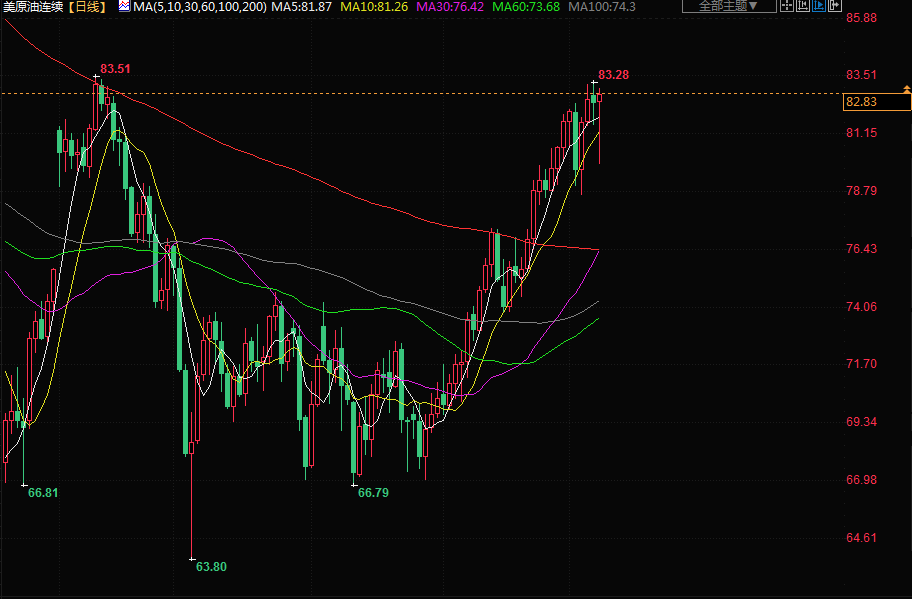
Task: Click the MA indicator chart icon
Action: [x=124, y=6]
